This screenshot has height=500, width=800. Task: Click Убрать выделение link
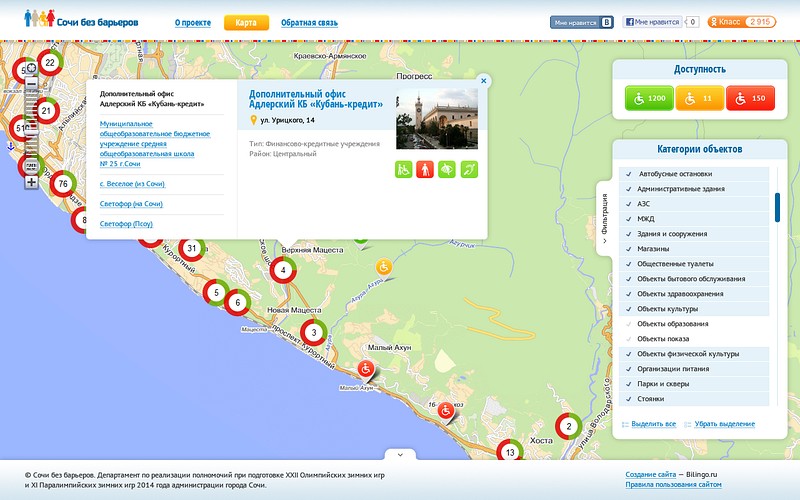pos(724,424)
